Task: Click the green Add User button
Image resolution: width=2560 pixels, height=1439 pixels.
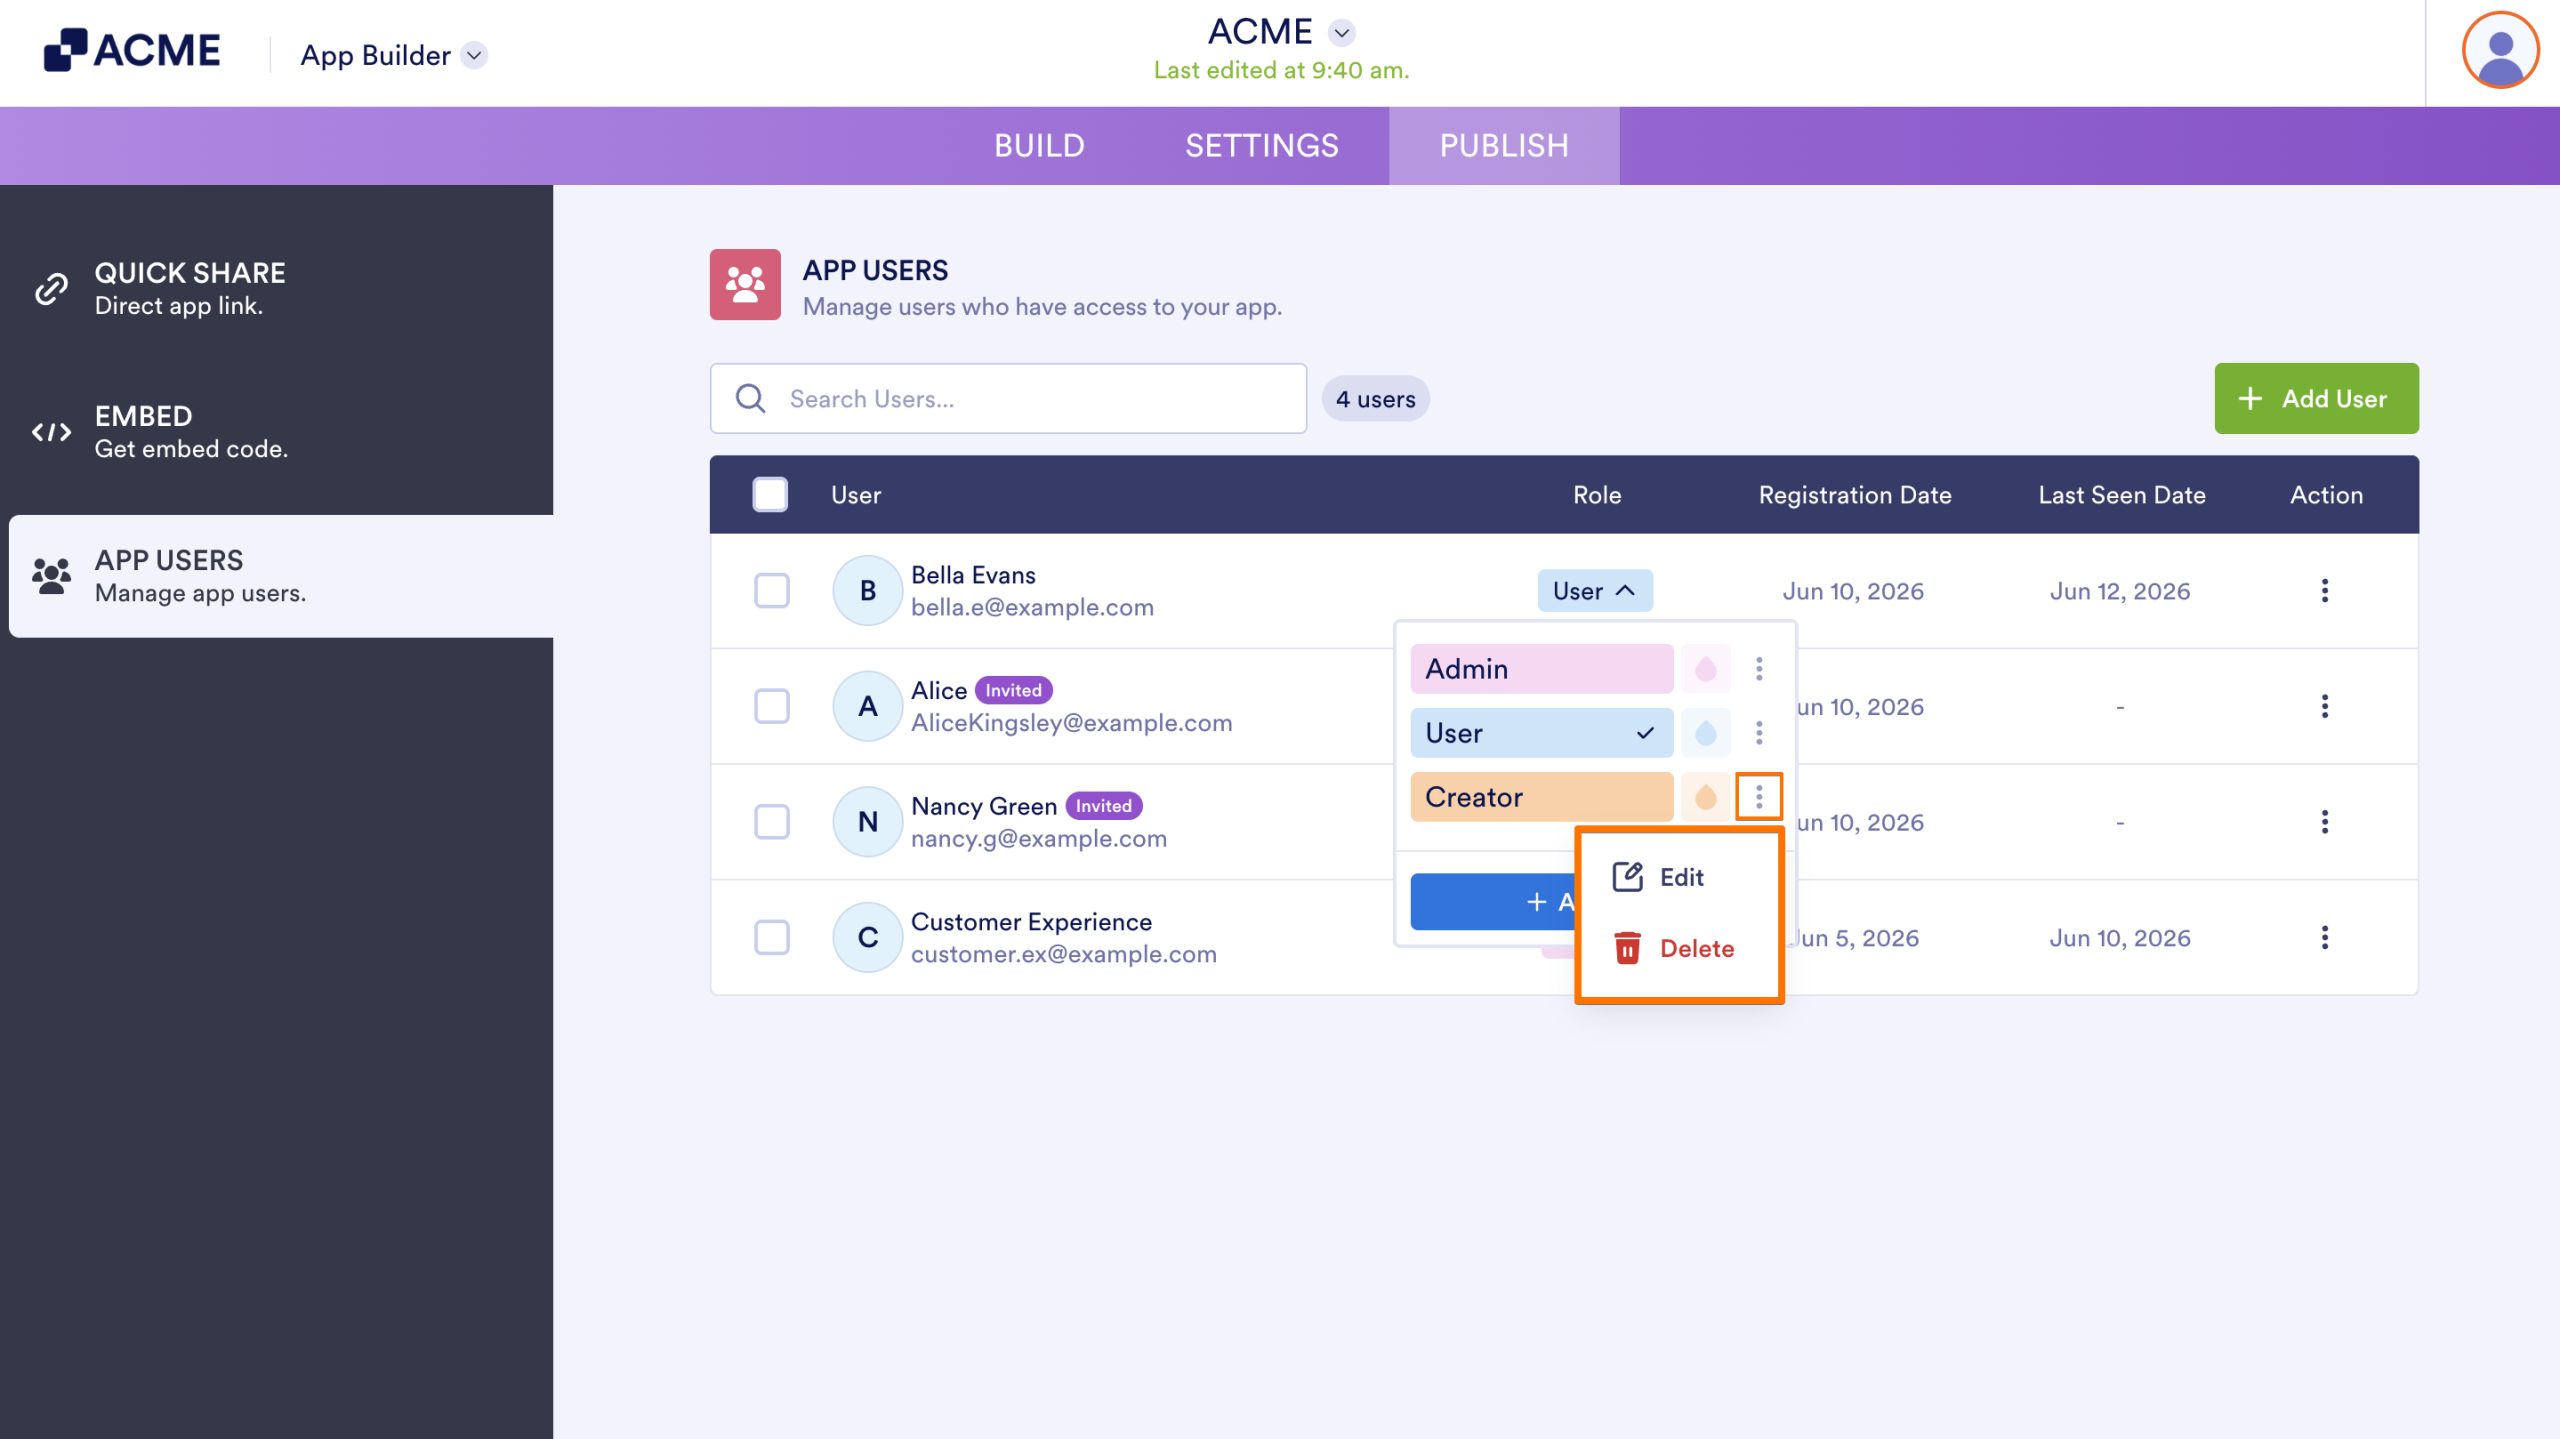Action: [2316, 398]
